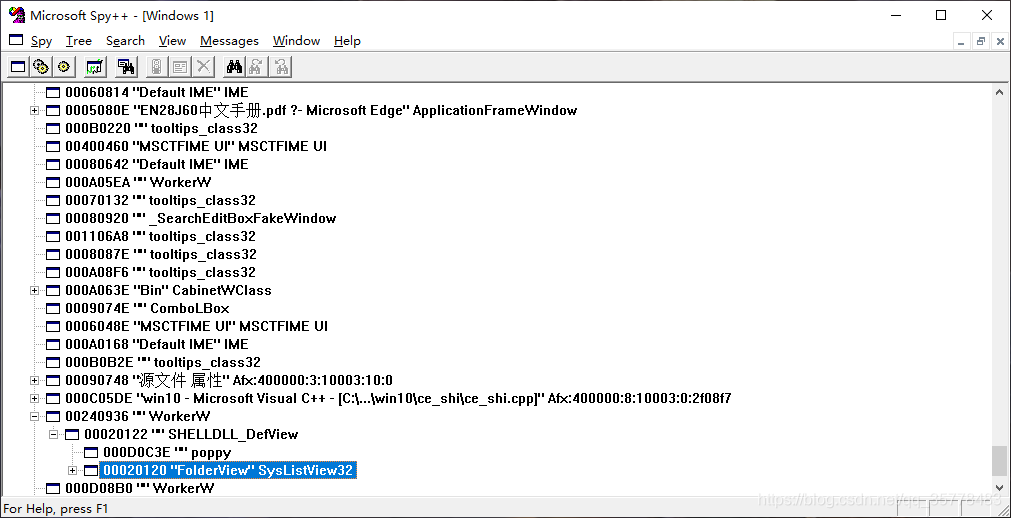Click window icon of _SearchEditBoxFakeWindow row
The image size is (1011, 518).
coord(54,219)
